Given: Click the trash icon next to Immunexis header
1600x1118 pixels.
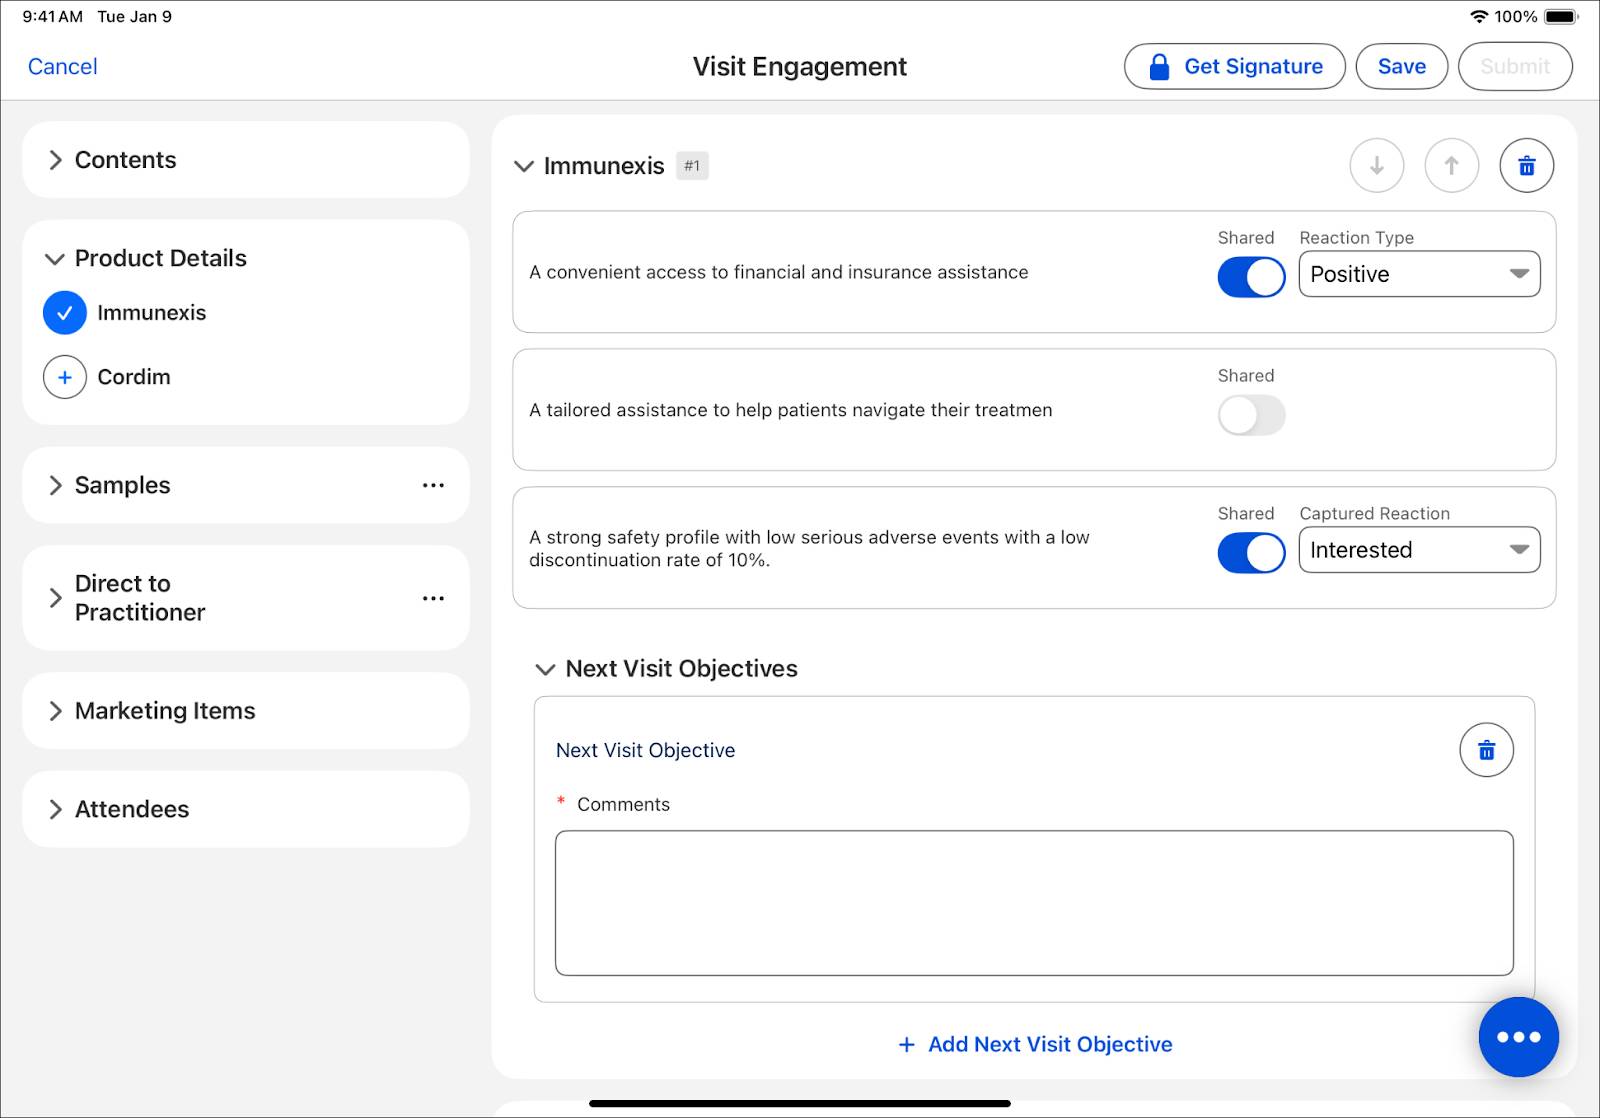Looking at the screenshot, I should pyautogui.click(x=1526, y=165).
